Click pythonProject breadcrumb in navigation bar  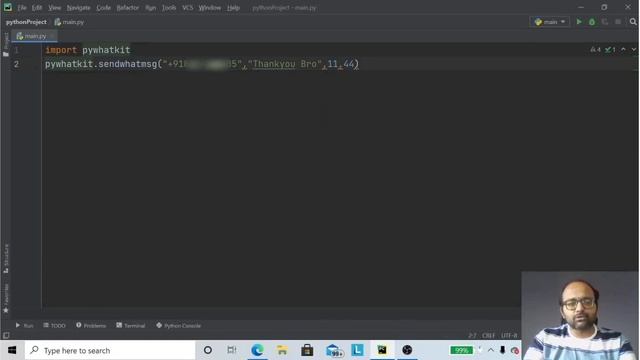point(26,22)
